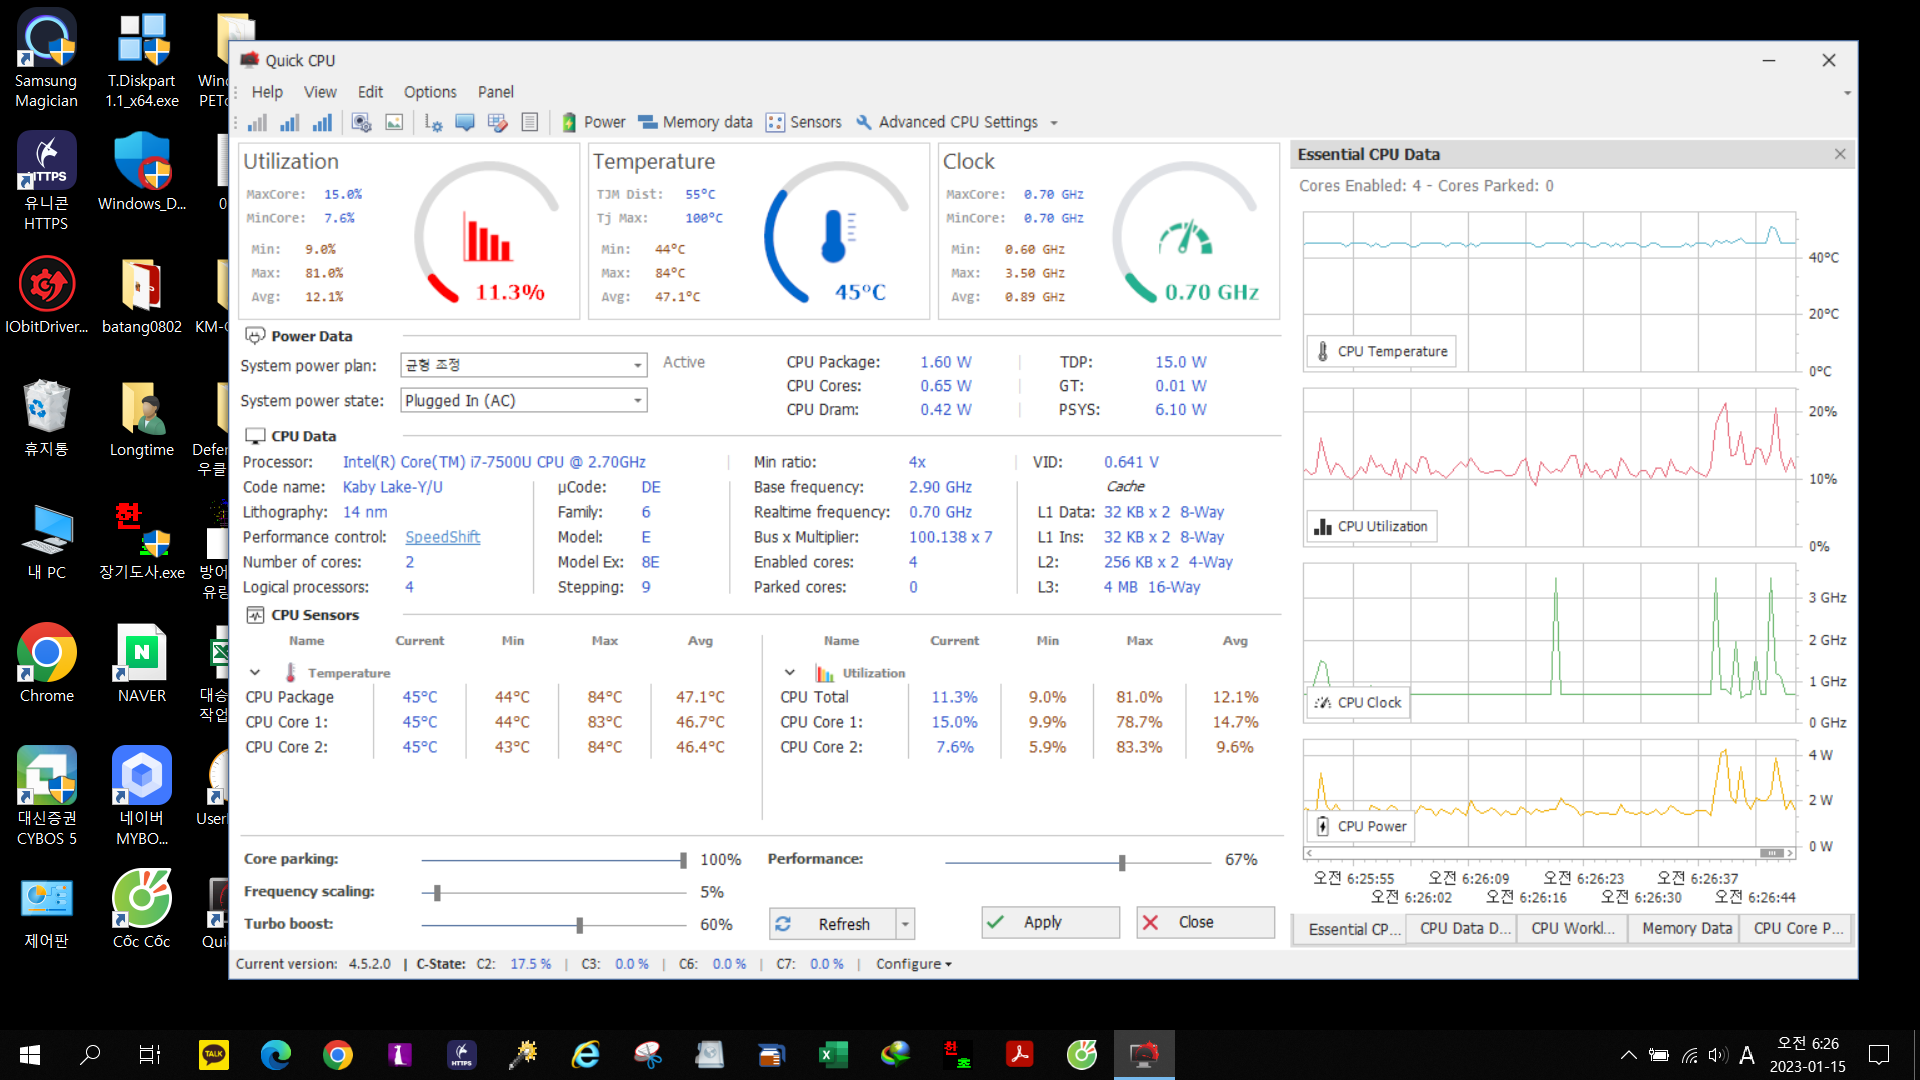This screenshot has height=1080, width=1920.
Task: Open Memory data toolbar item
Action: pyautogui.click(x=695, y=122)
